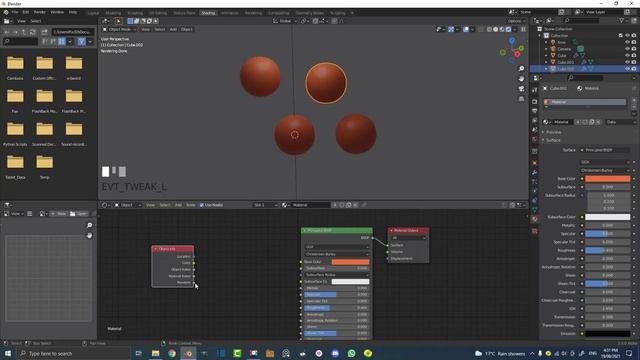Open the Subsurface Radius dropdown in Principled BSDF node
Screen dimensions: 640x360
(x=336, y=275)
